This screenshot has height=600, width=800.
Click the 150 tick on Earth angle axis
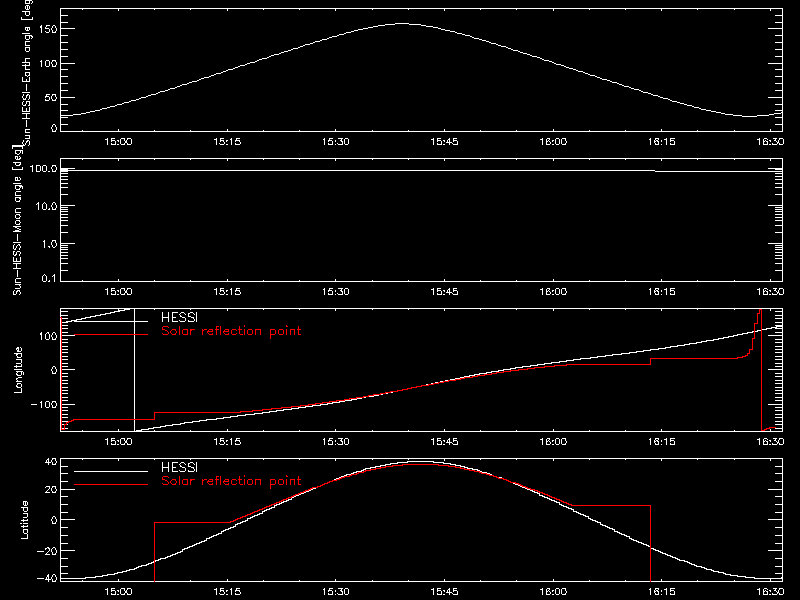click(x=49, y=30)
